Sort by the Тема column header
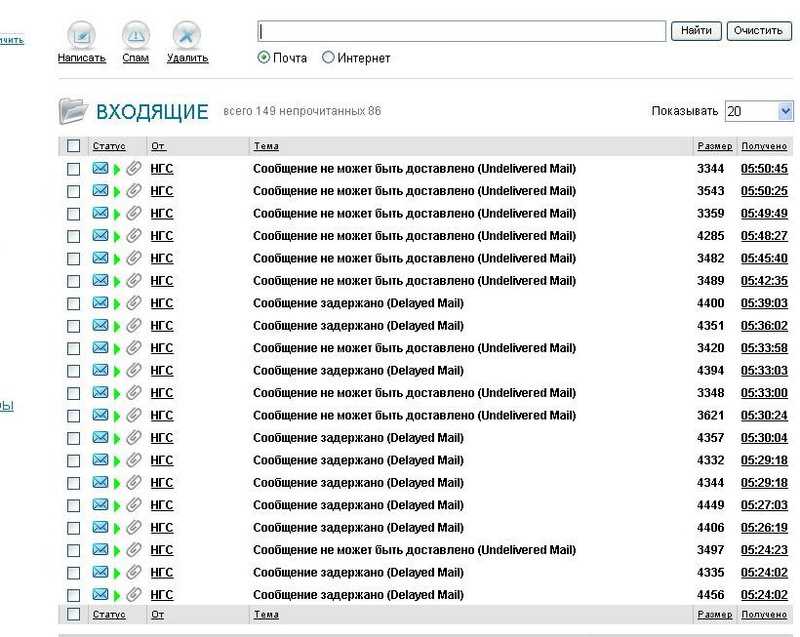Screen dimensions: 800x637 [265, 146]
